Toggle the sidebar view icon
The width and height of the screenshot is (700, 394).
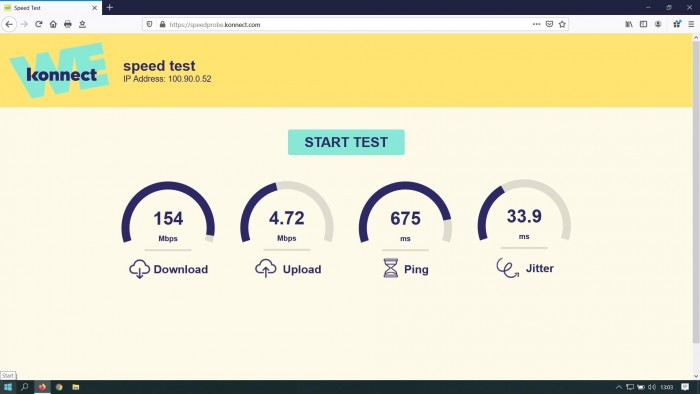[643, 25]
